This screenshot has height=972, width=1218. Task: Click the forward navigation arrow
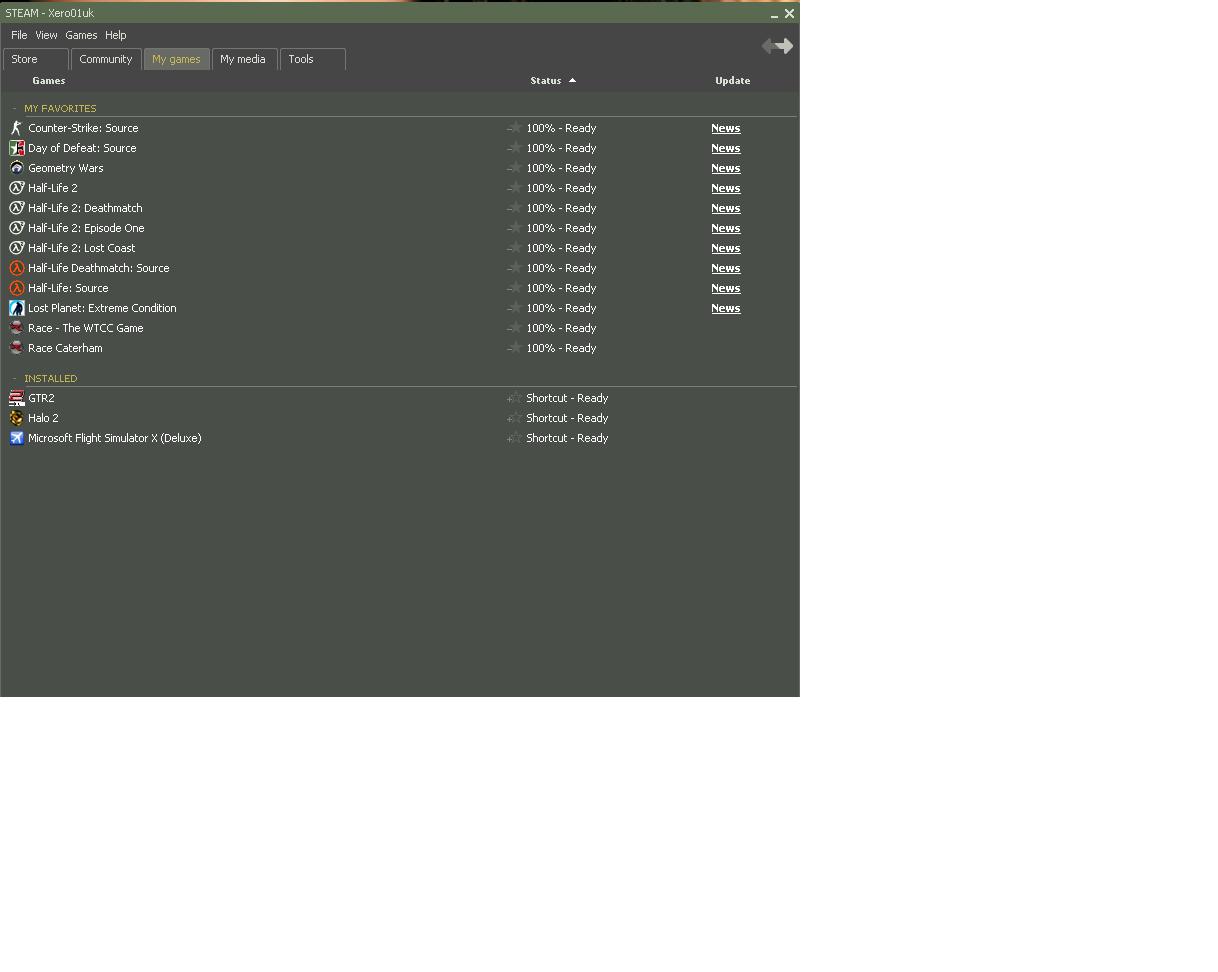coord(786,46)
